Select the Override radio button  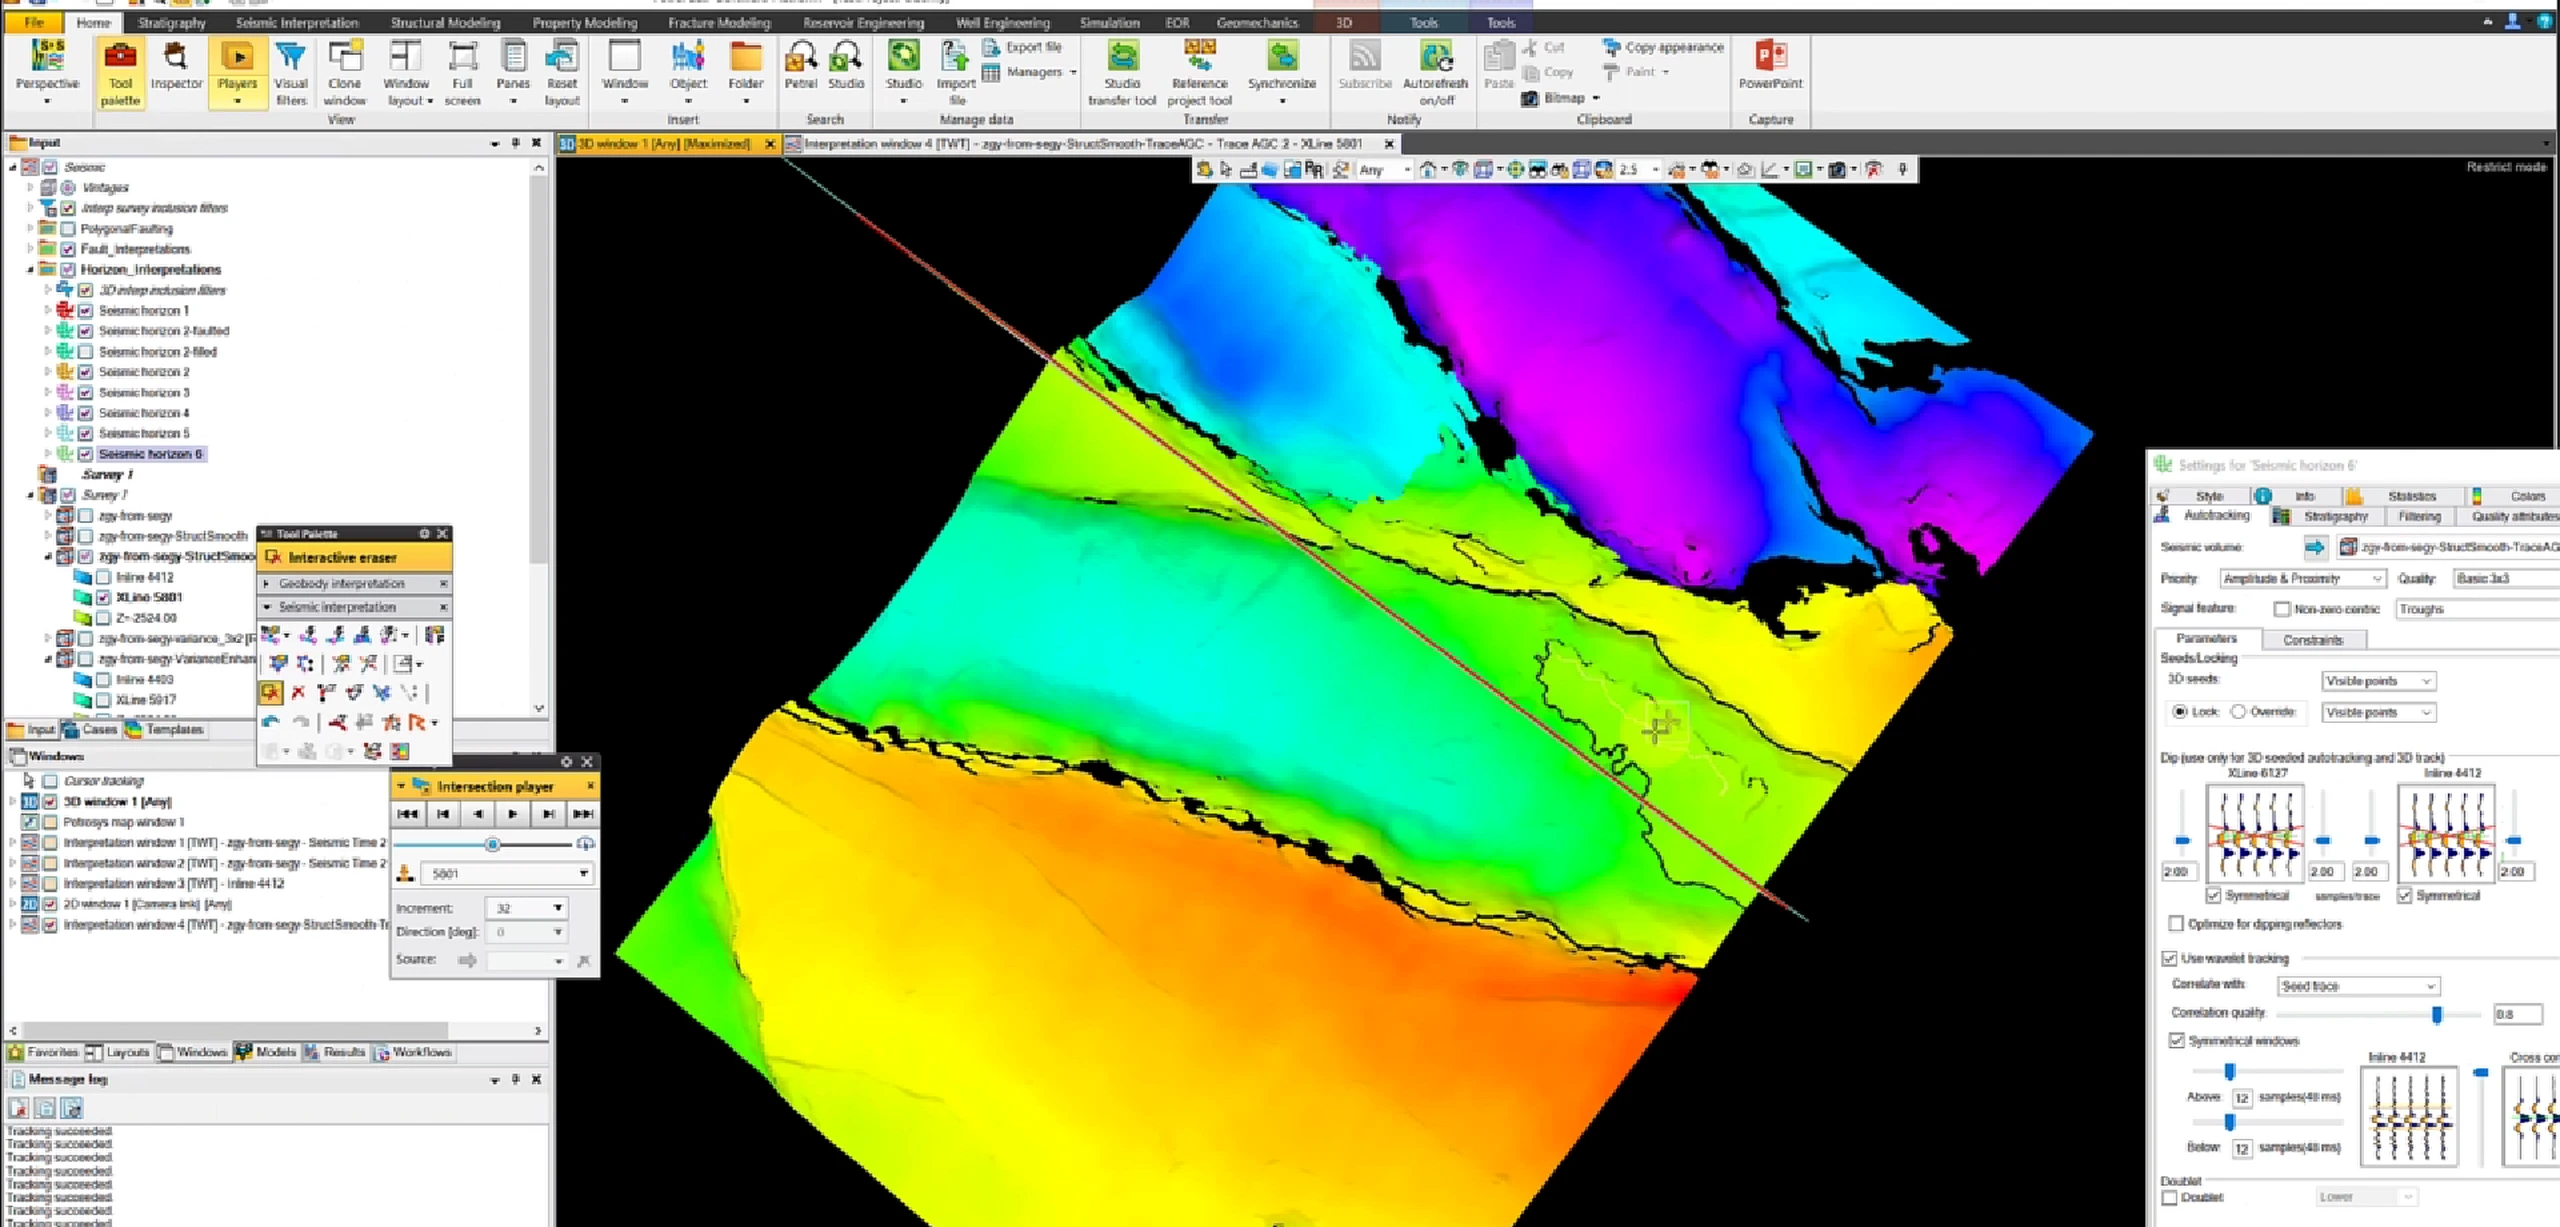pyautogui.click(x=2239, y=712)
